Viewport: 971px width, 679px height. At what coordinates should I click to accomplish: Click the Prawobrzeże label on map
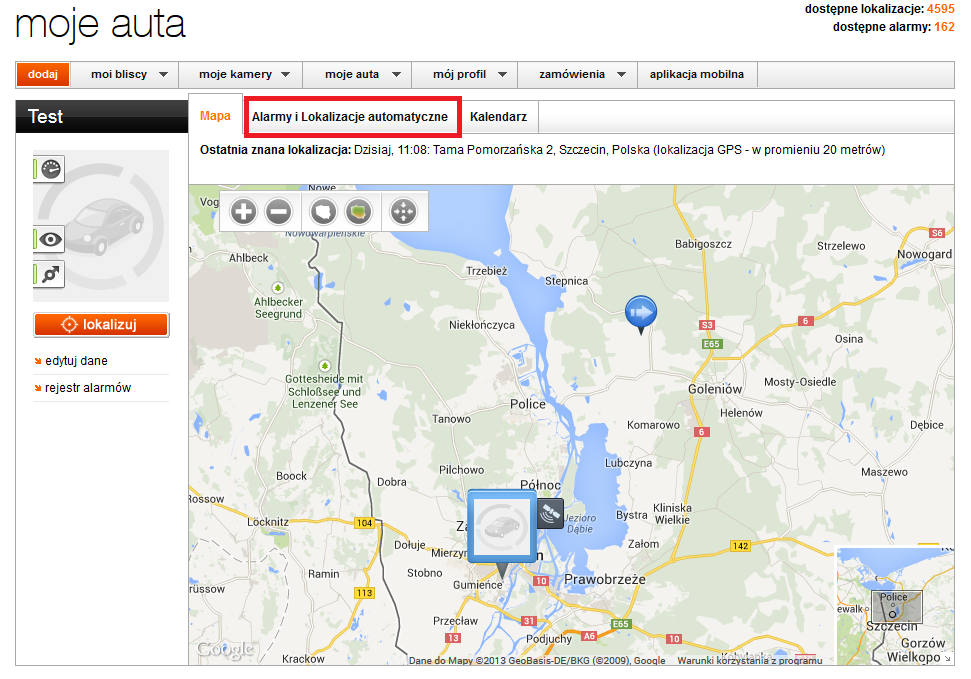pos(604,579)
